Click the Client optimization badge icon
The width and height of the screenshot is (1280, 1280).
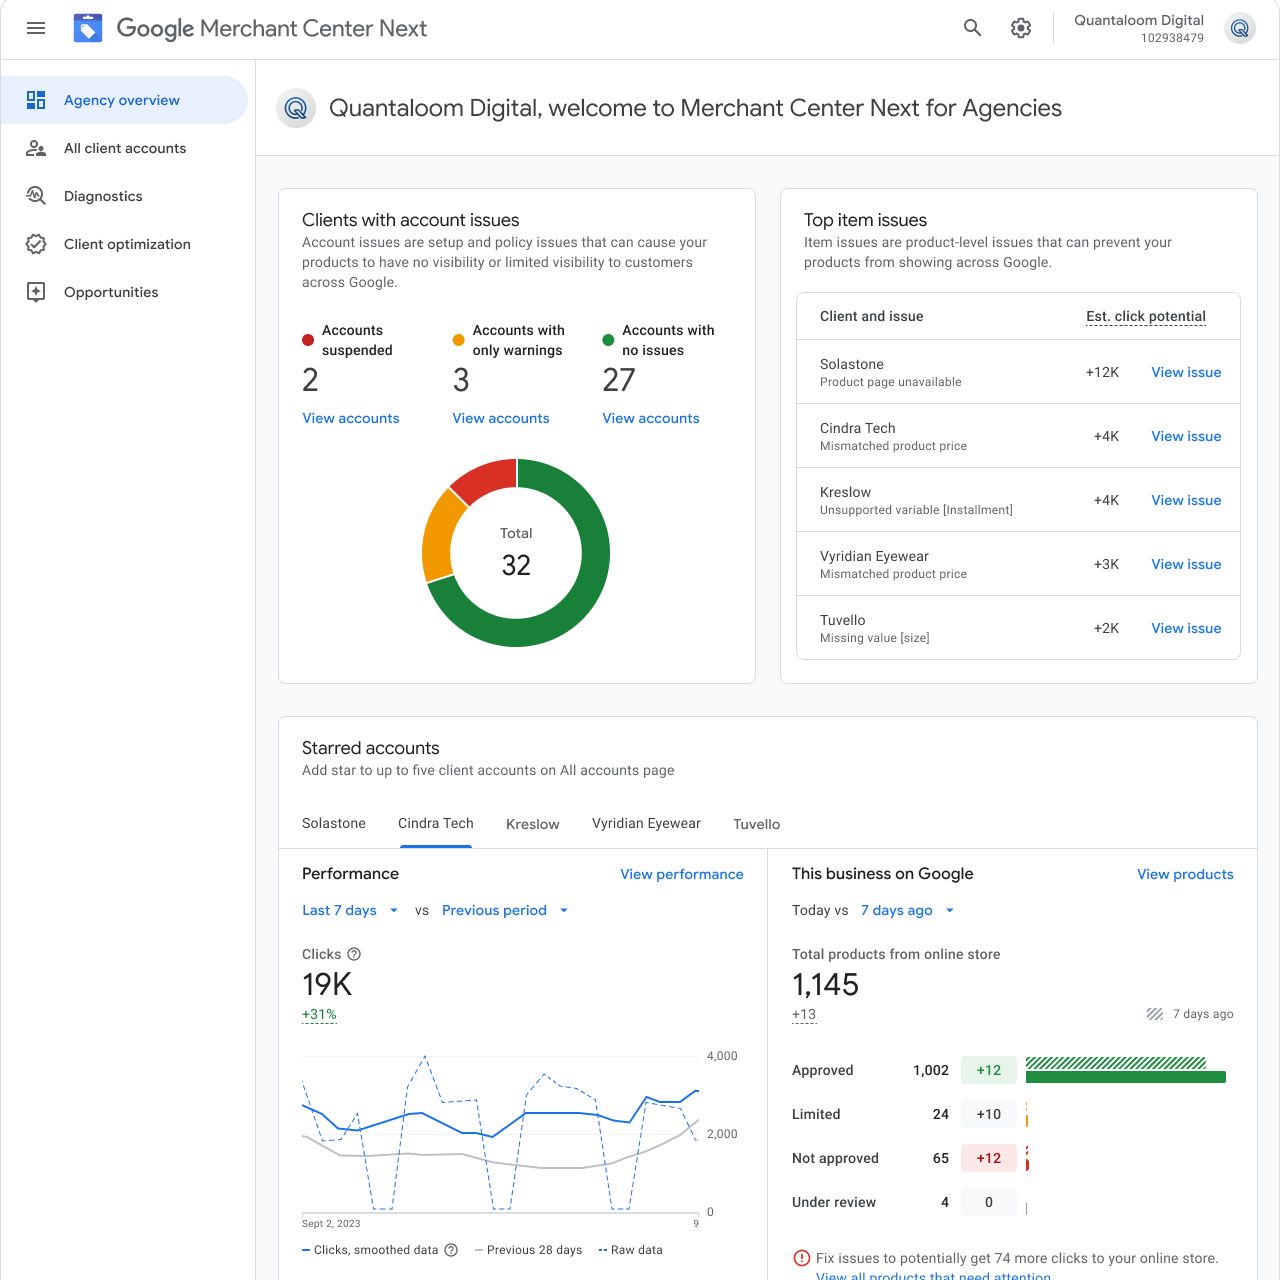(x=36, y=244)
